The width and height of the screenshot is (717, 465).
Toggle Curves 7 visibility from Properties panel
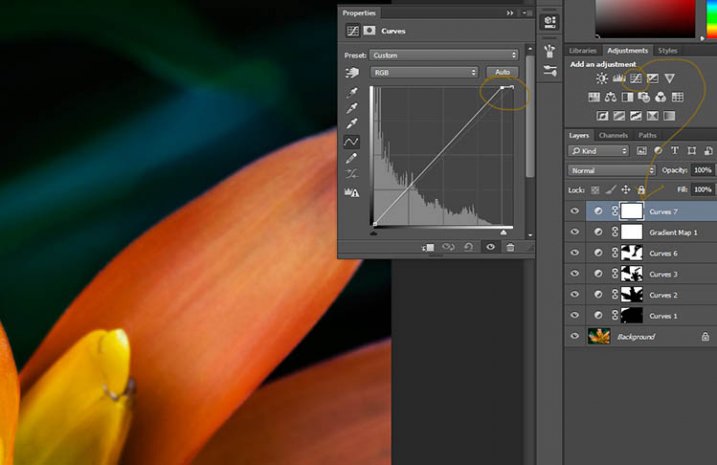coord(490,247)
